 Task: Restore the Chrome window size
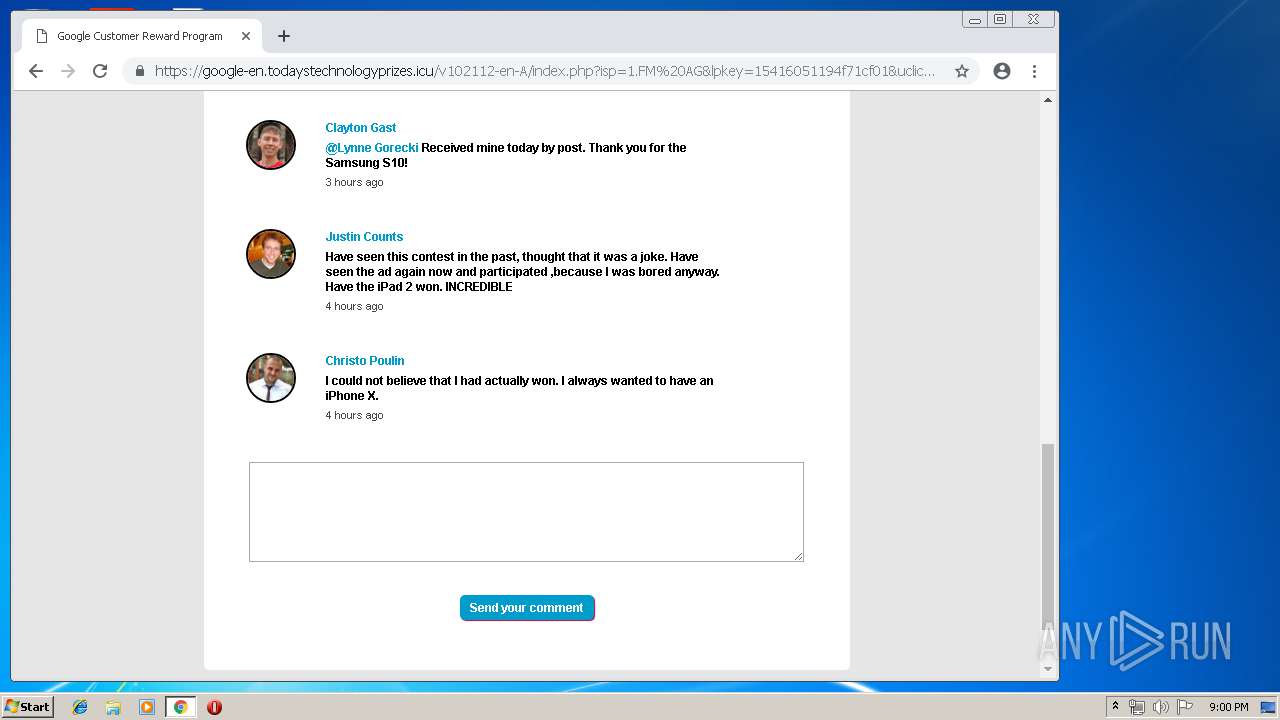coord(999,19)
